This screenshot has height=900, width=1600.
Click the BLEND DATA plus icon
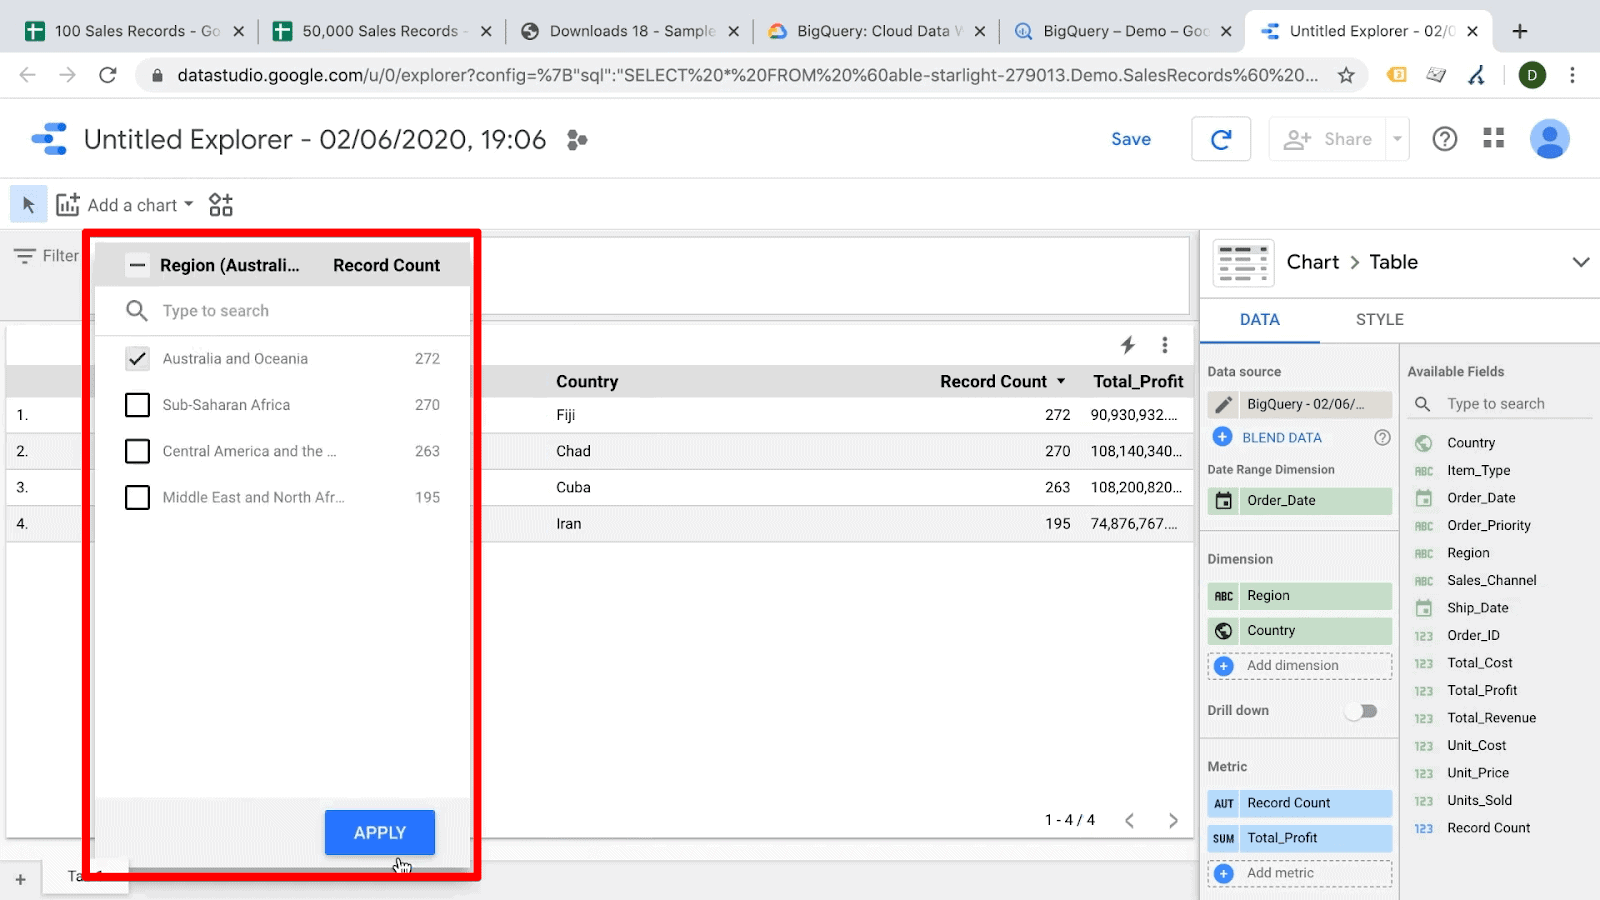[1221, 437]
